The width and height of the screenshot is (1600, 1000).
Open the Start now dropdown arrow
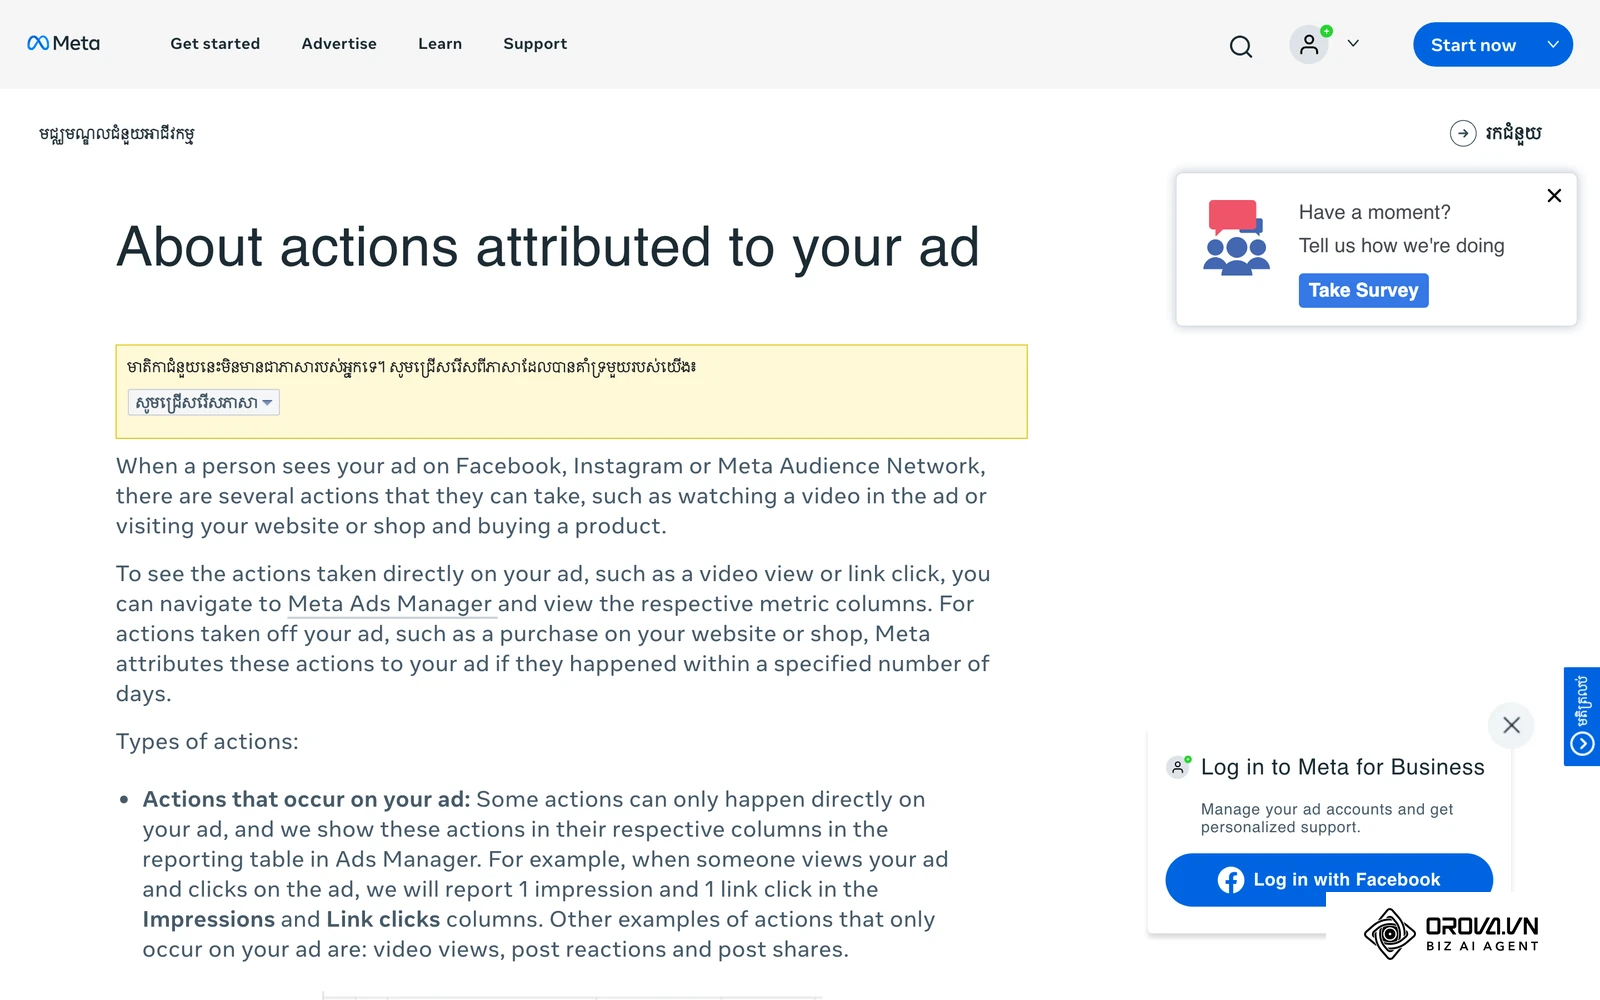pos(1553,45)
